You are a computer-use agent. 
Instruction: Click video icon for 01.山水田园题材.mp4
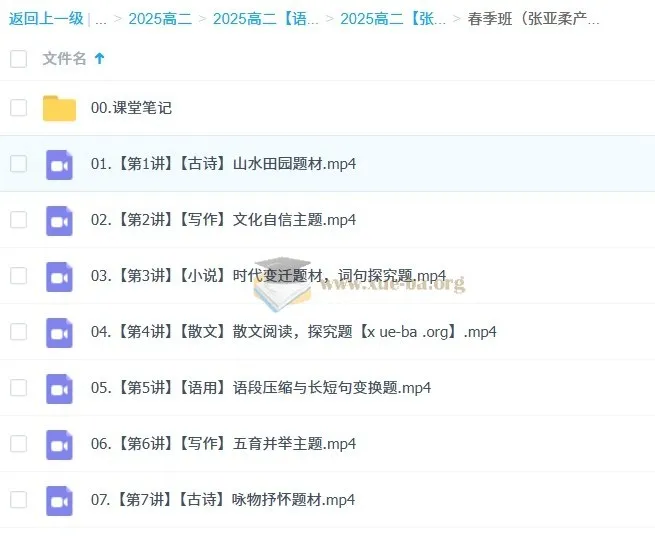coord(59,165)
